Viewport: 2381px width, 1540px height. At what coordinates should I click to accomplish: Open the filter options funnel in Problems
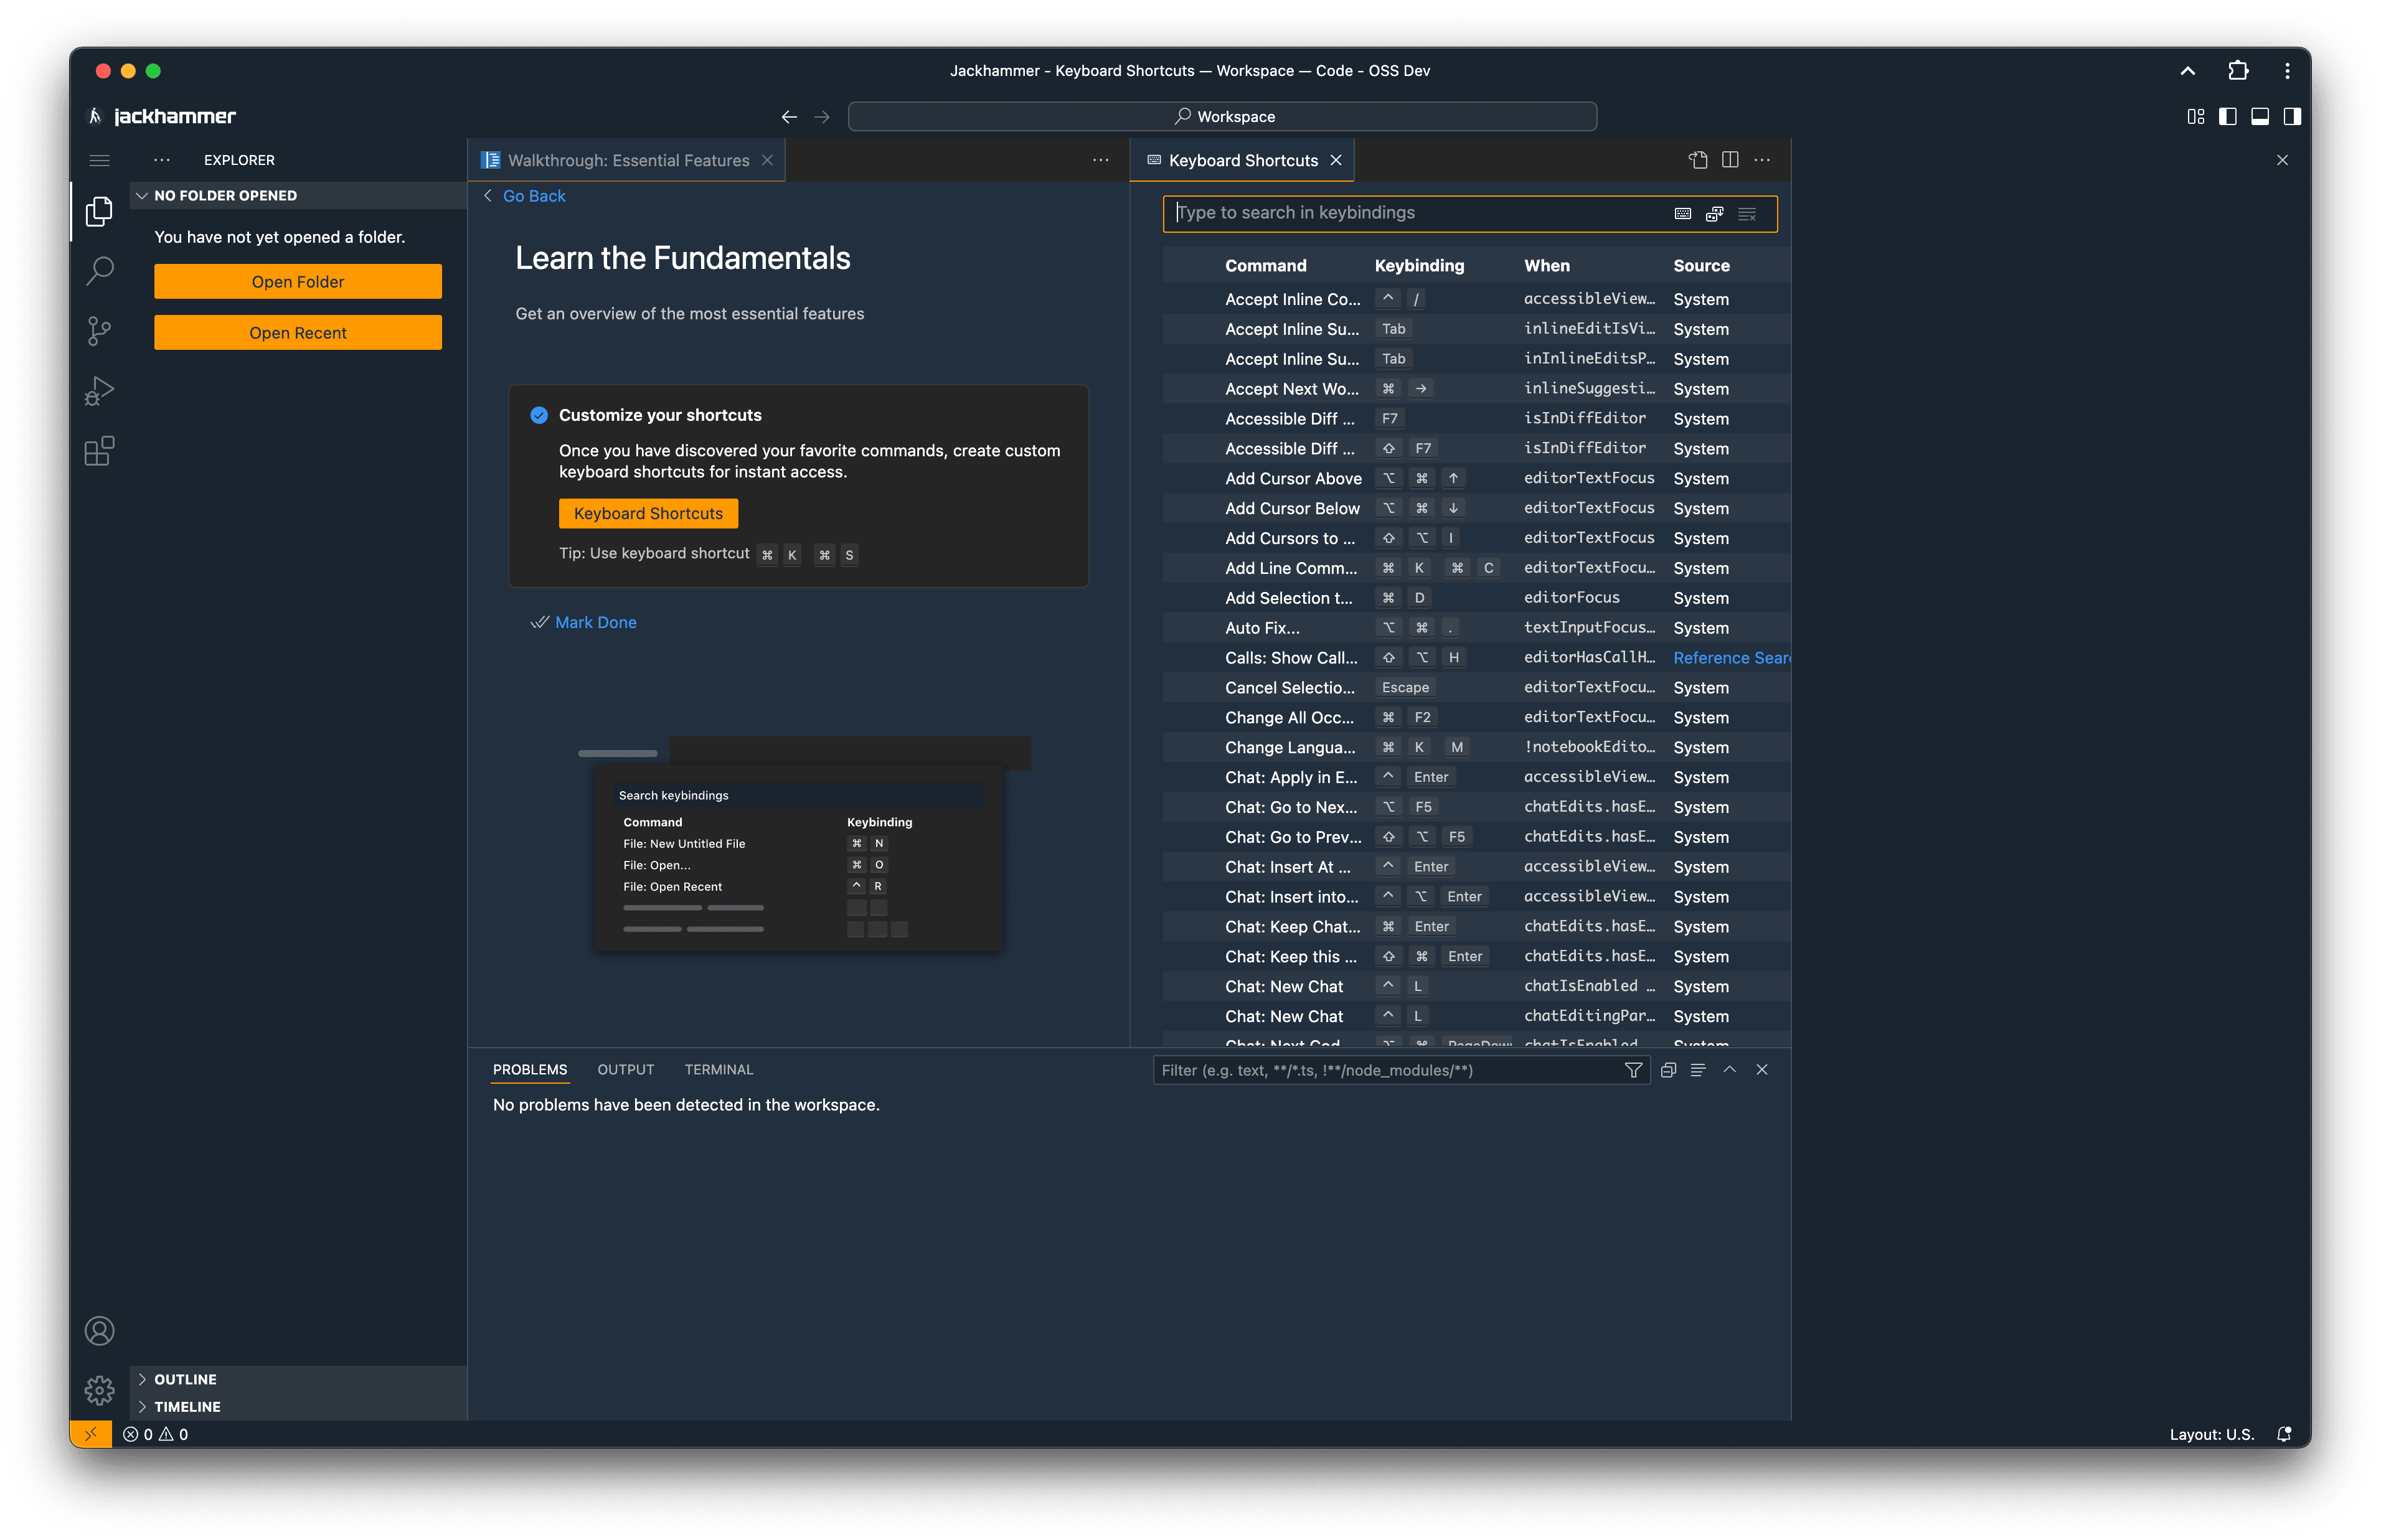1633,1070
